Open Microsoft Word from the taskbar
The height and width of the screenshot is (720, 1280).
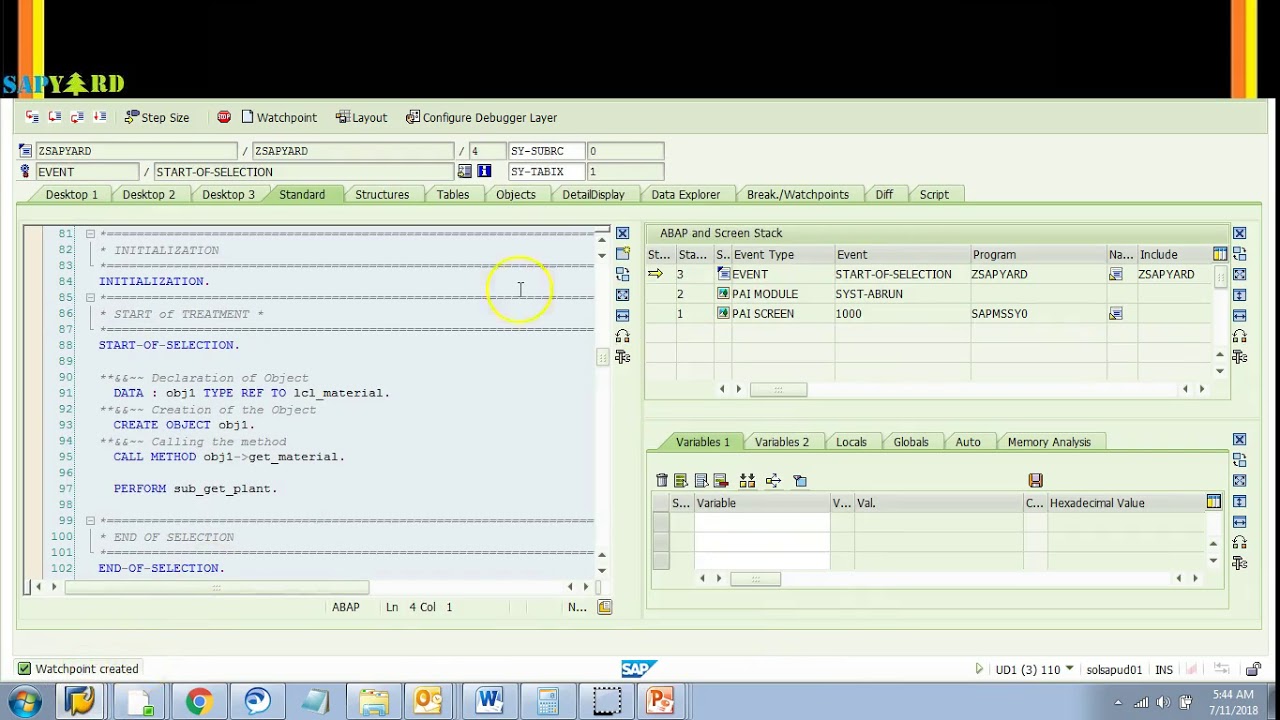click(489, 701)
